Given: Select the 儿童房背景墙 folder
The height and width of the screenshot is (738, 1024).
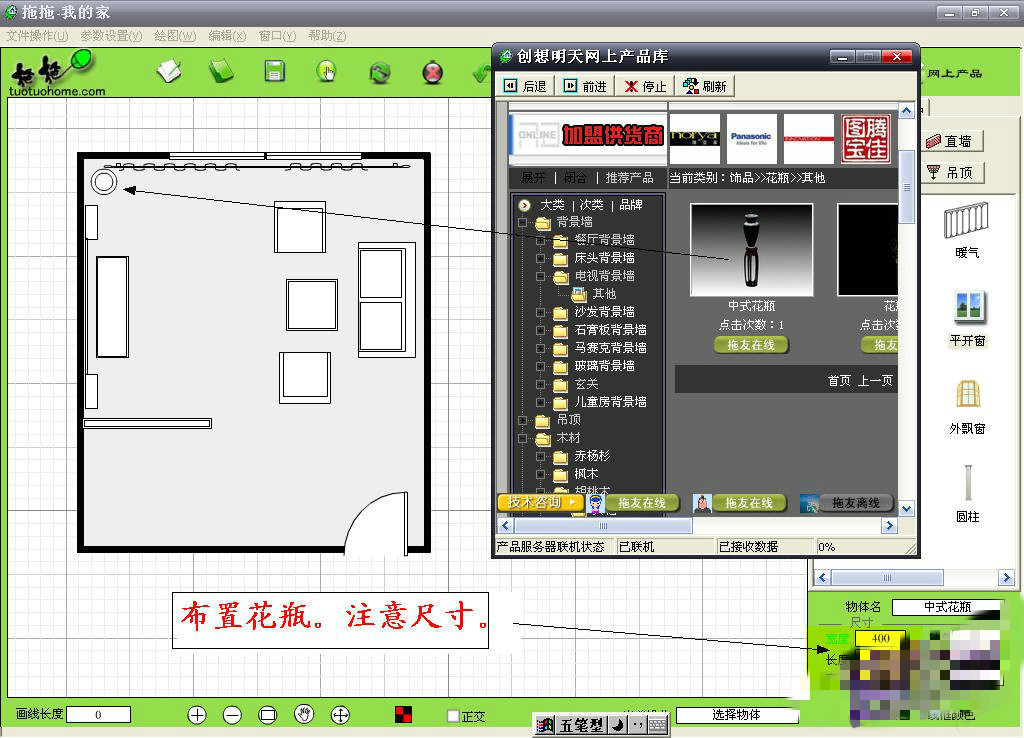Looking at the screenshot, I should pyautogui.click(x=610, y=402).
